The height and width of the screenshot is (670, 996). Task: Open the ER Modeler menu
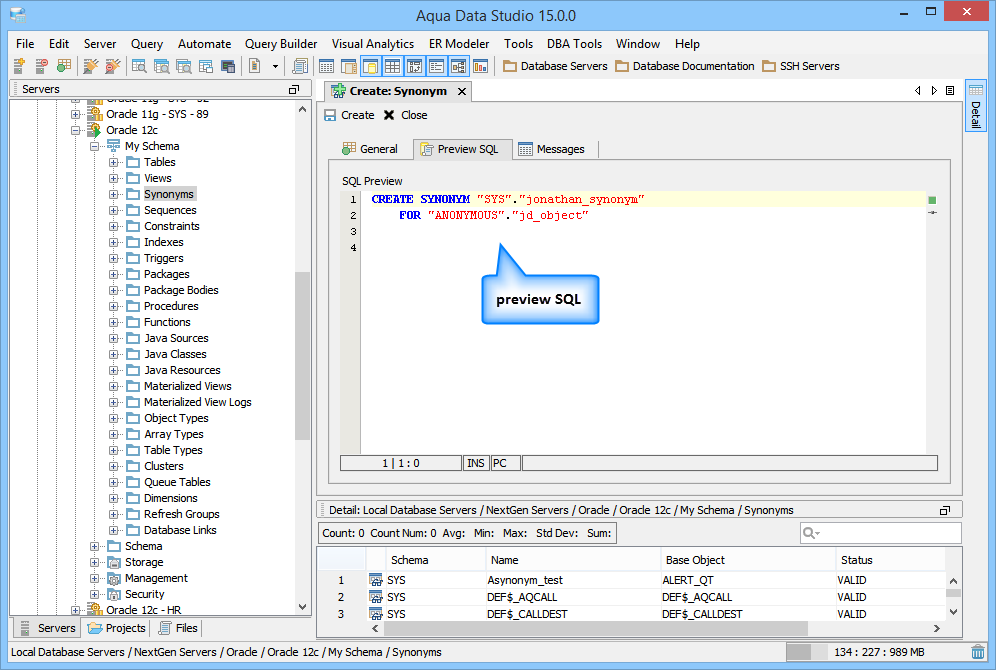(459, 44)
